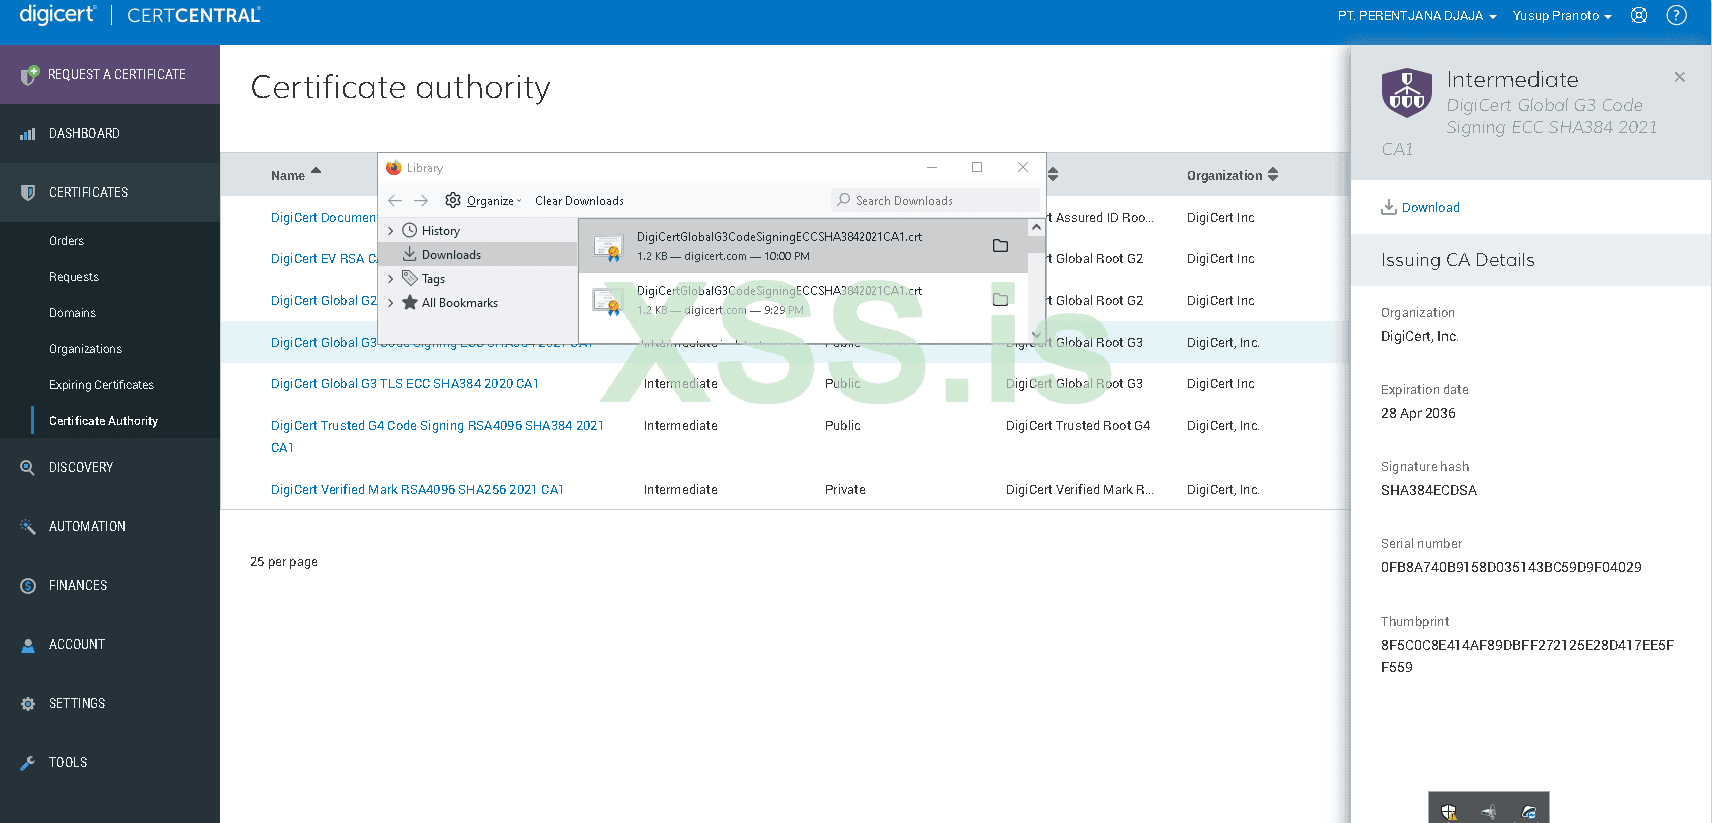Open the Organizations submenu item
Screen dimensions: 1712x823
pos(85,349)
